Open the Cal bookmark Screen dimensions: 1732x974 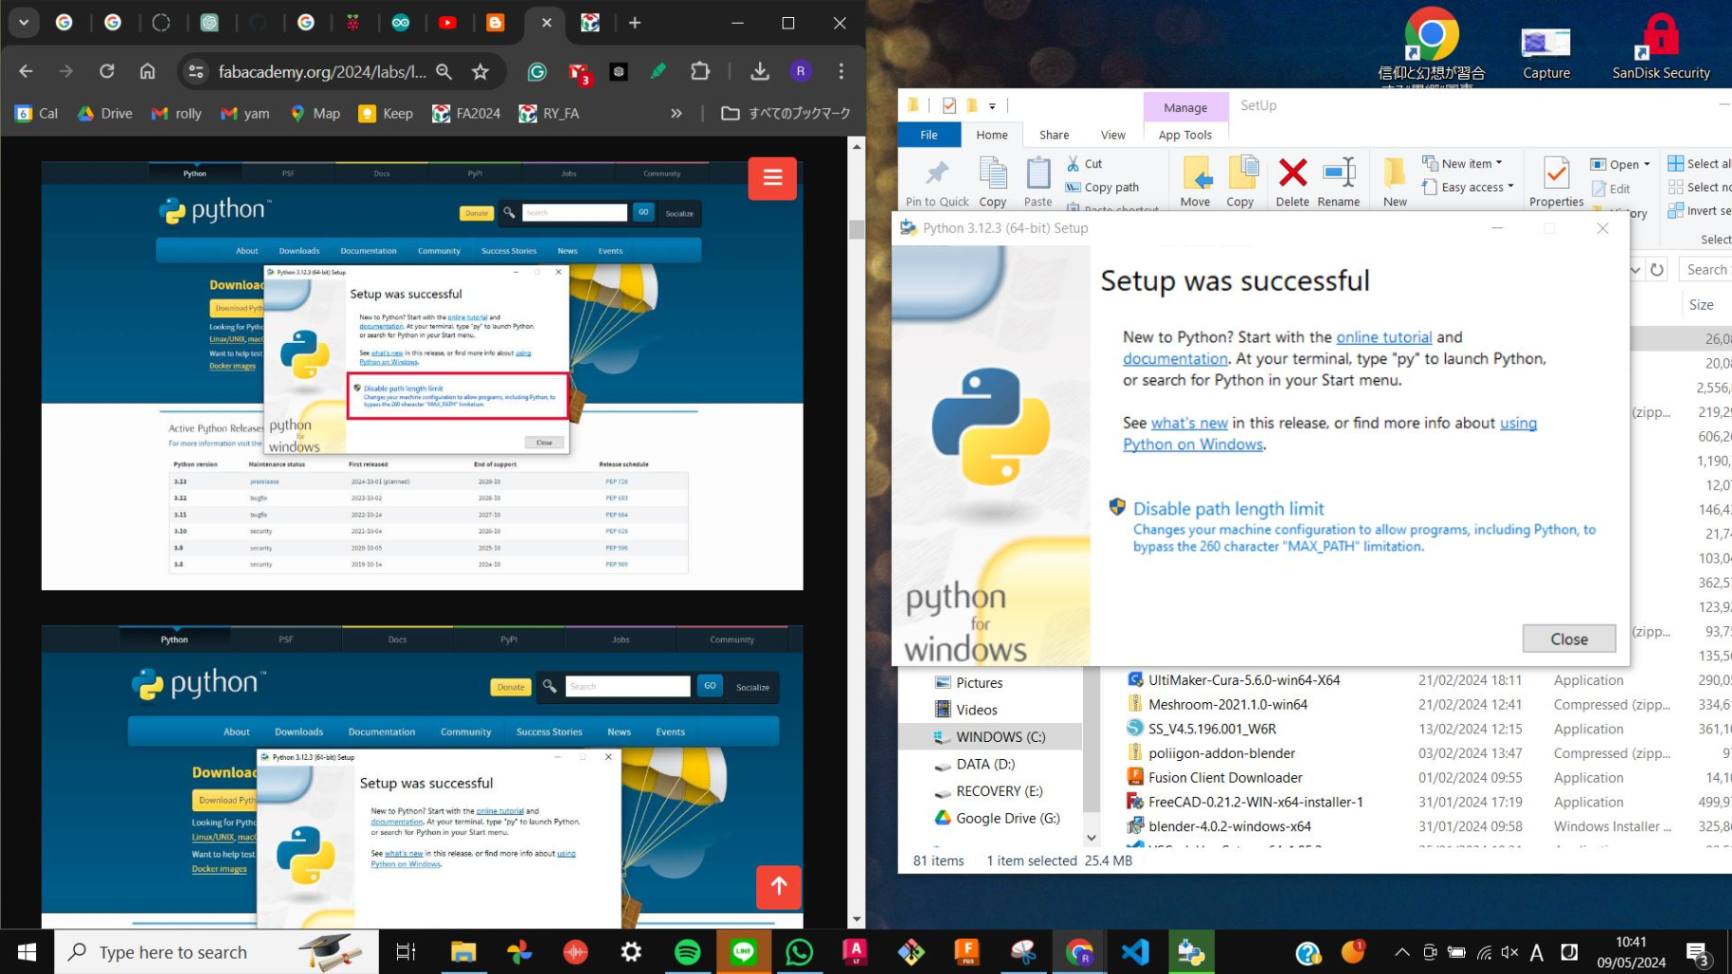click(x=37, y=113)
